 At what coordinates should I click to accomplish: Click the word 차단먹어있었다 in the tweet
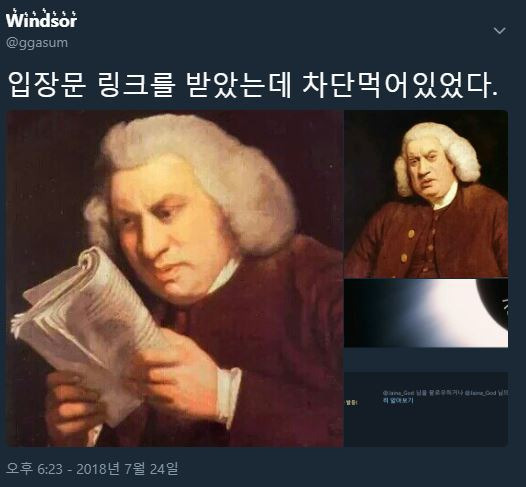click(399, 85)
